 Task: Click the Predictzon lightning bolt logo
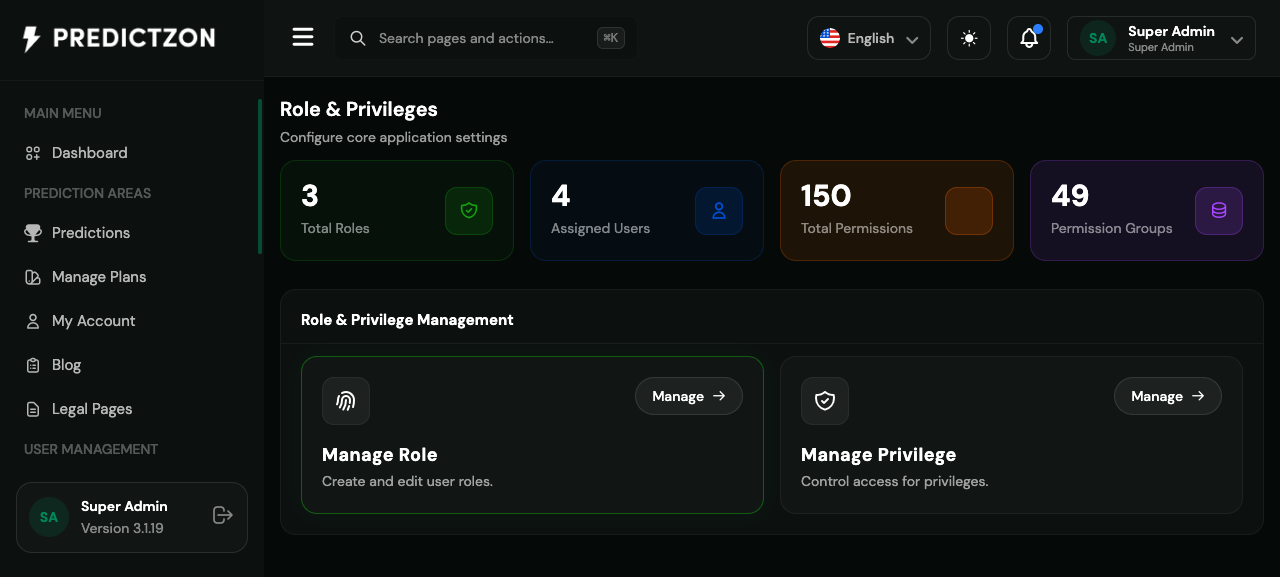pos(32,38)
